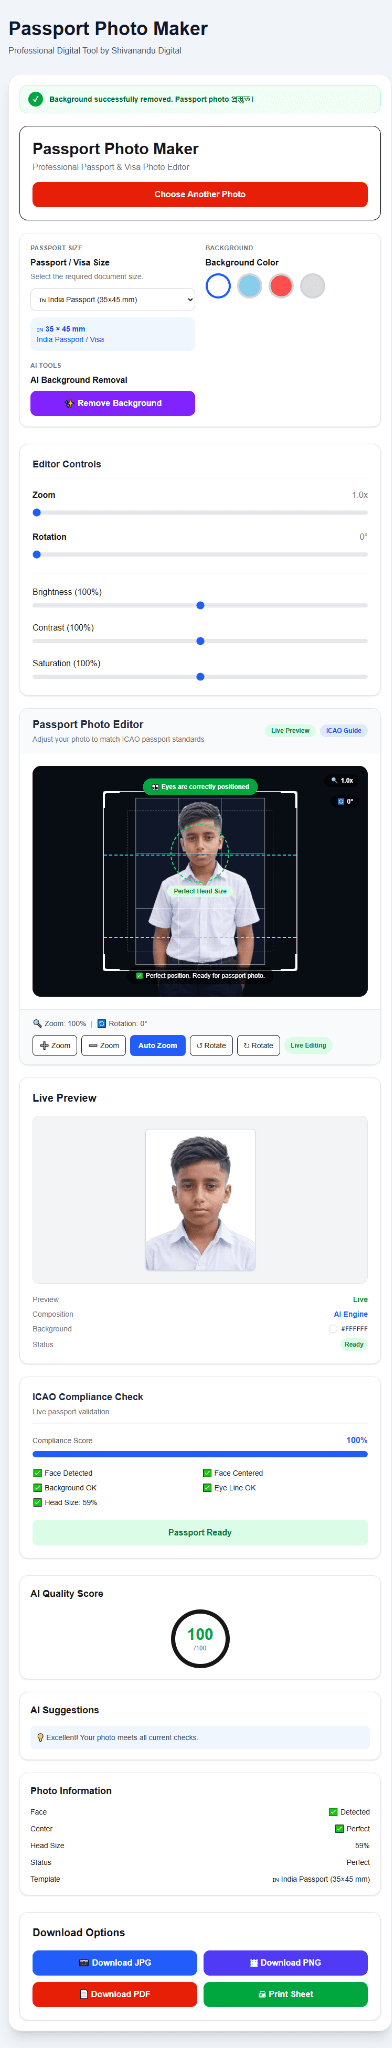392x2048 pixels.
Task: Click the Remove Background button
Action: (112, 403)
